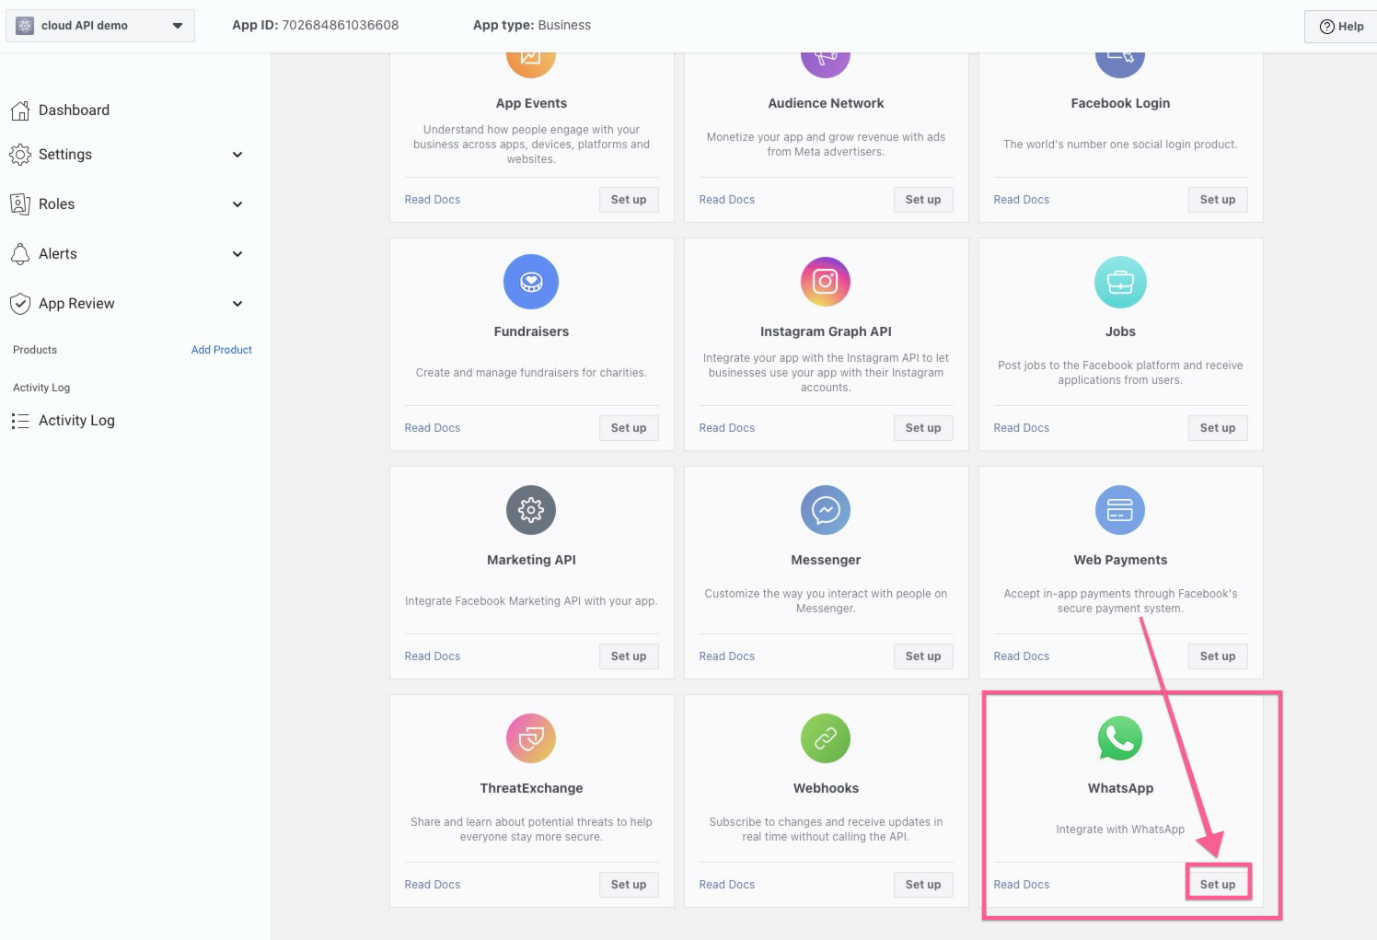Open the cloud API demo app selector
The height and width of the screenshot is (940, 1377).
100,25
